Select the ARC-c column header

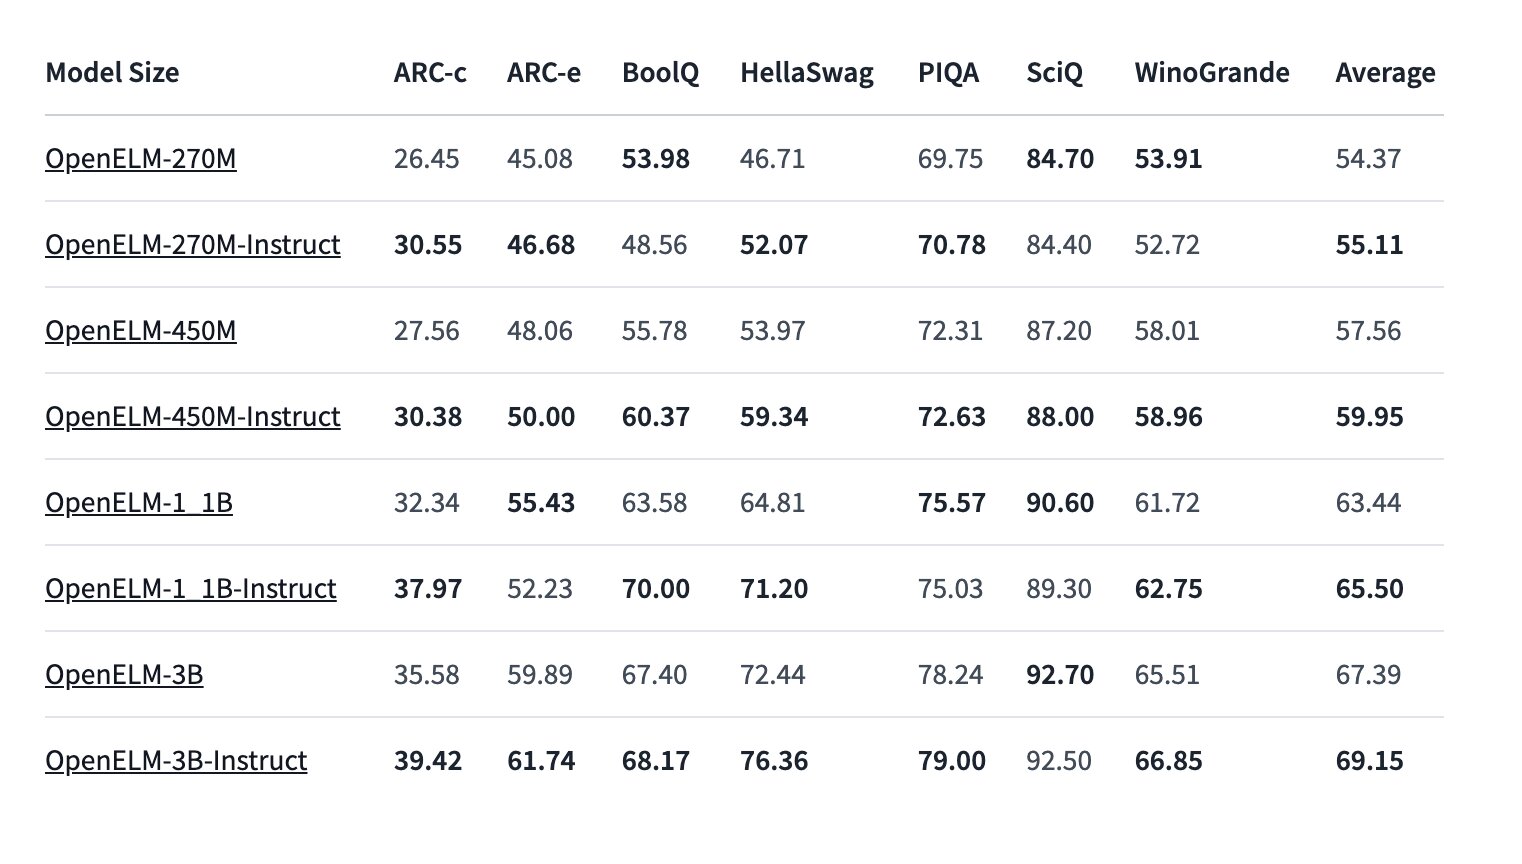click(x=430, y=73)
